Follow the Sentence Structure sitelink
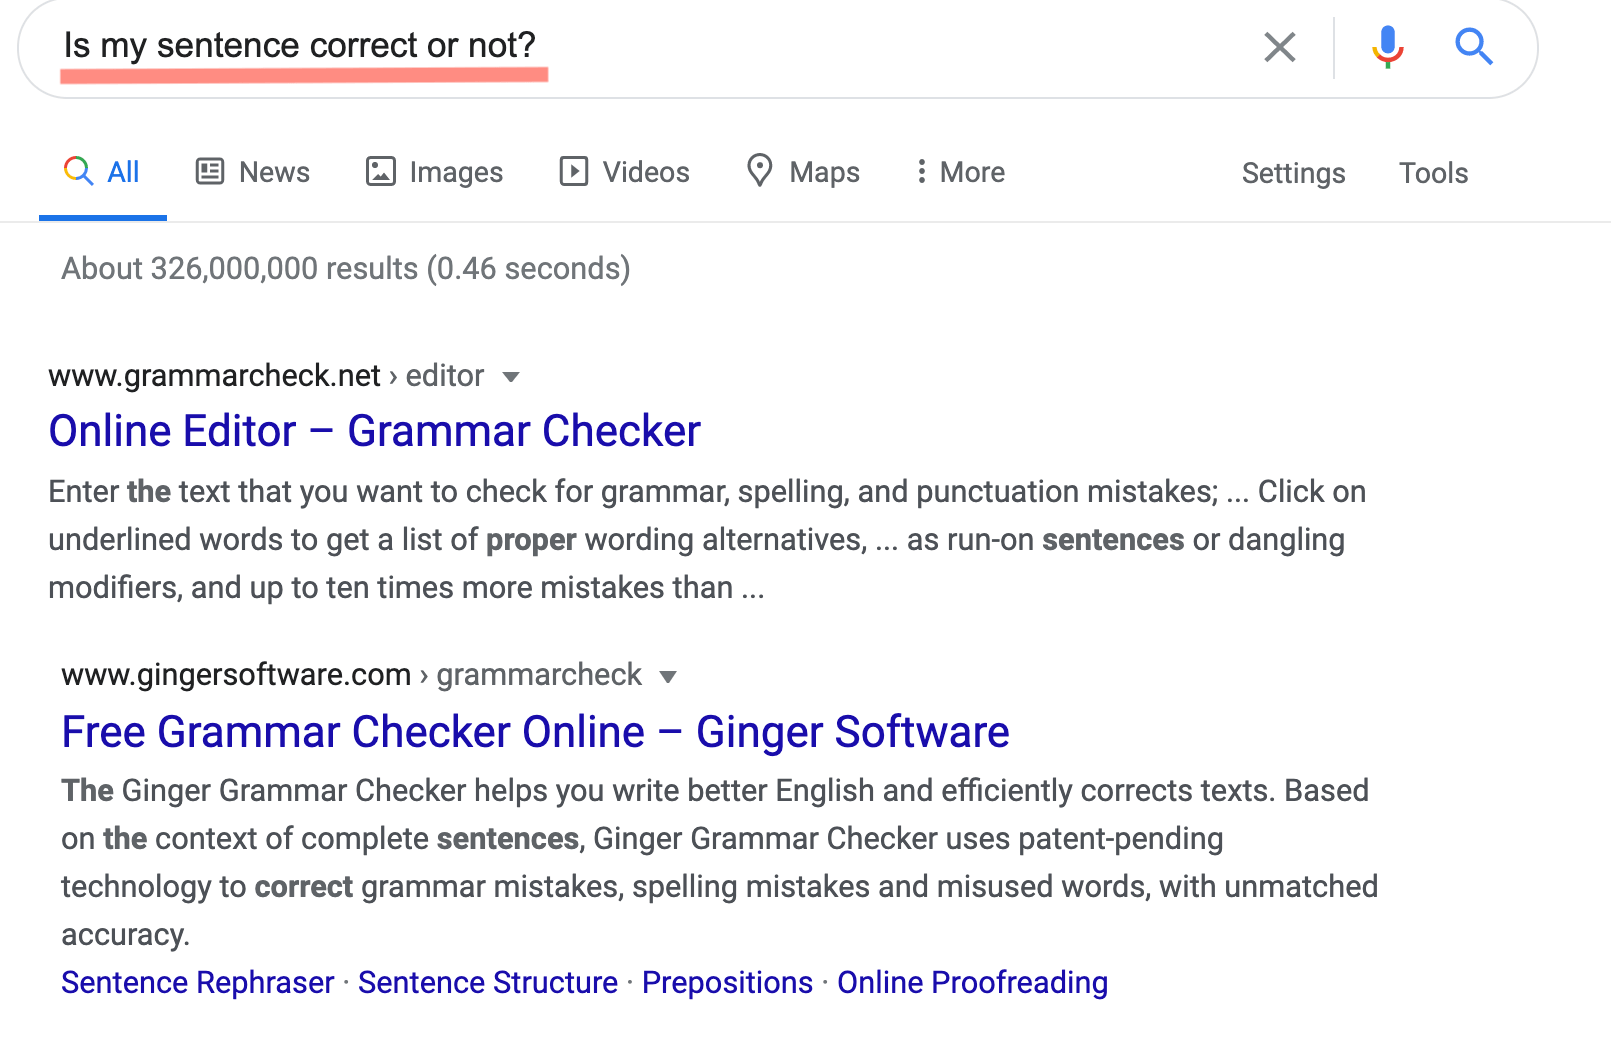The width and height of the screenshot is (1611, 1064). [x=488, y=982]
